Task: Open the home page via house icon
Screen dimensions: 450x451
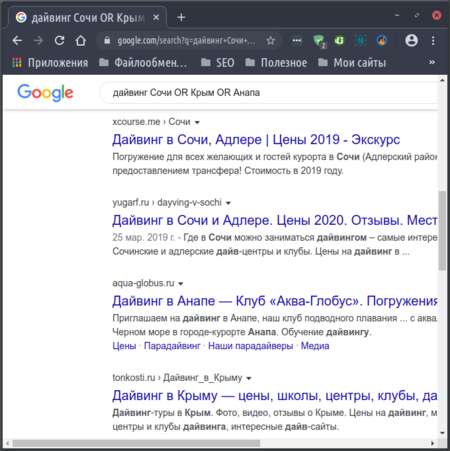Action: 80,41
